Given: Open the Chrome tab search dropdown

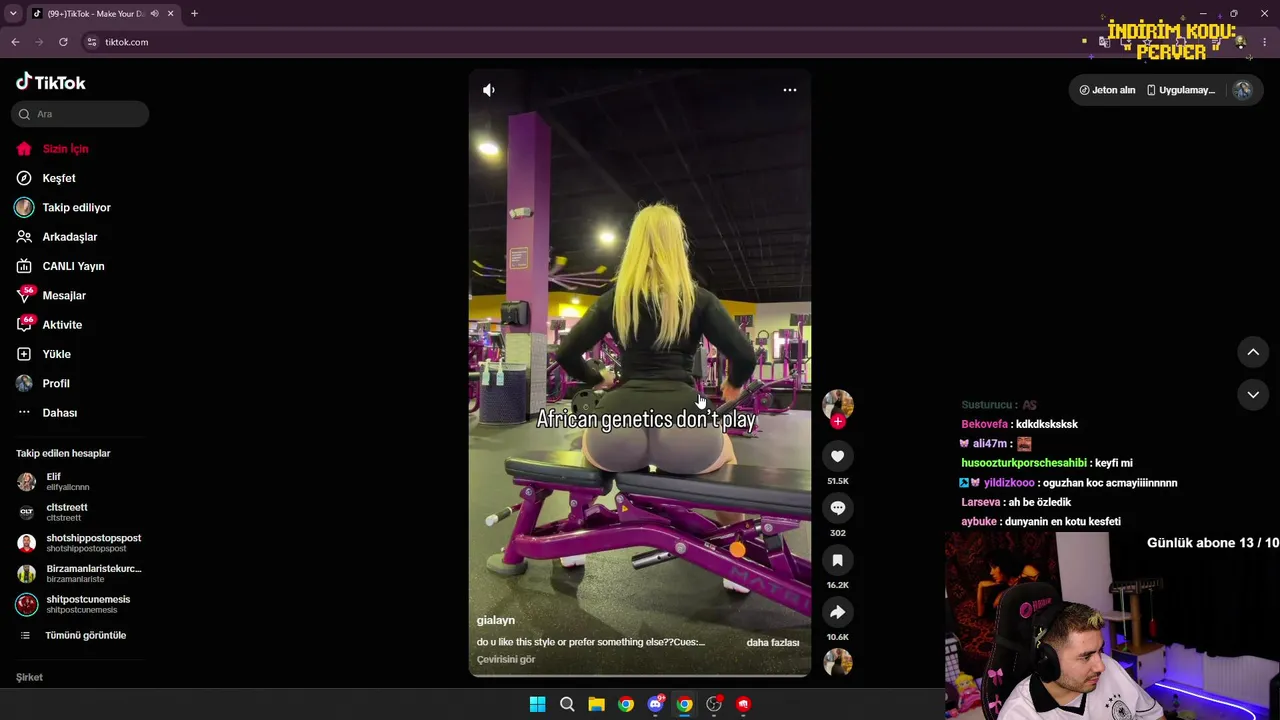Looking at the screenshot, I should pyautogui.click(x=13, y=14).
